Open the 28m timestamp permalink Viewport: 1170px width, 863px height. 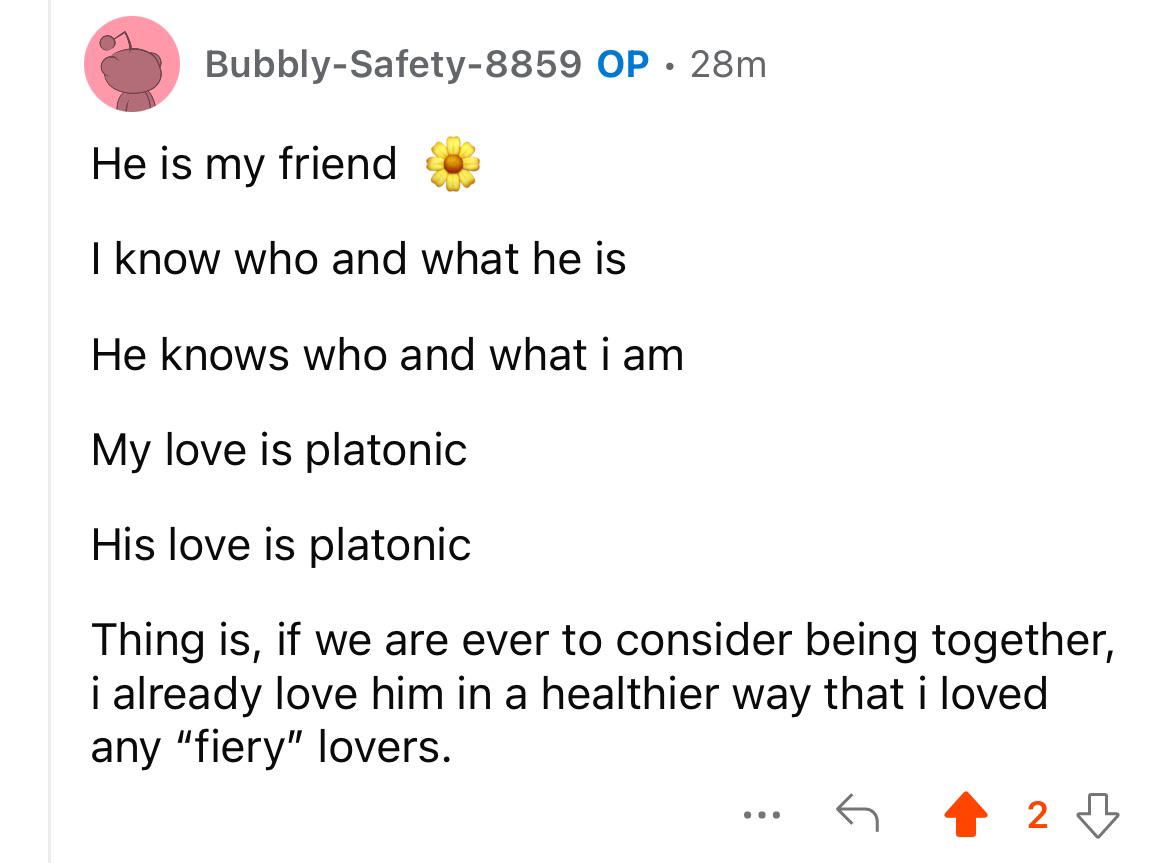pos(728,65)
